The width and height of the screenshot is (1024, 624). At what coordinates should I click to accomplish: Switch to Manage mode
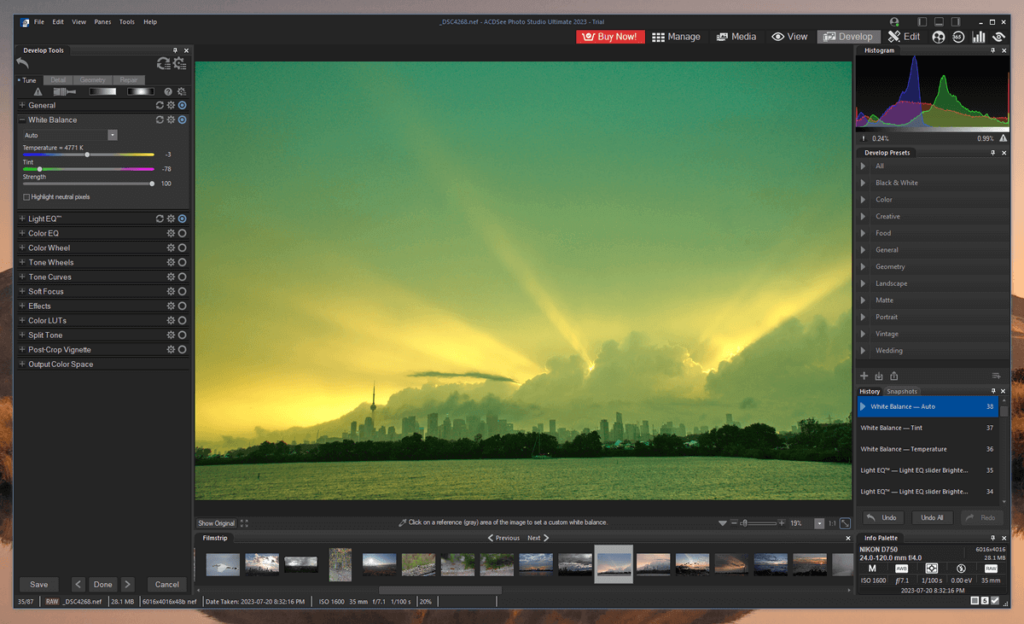[676, 37]
